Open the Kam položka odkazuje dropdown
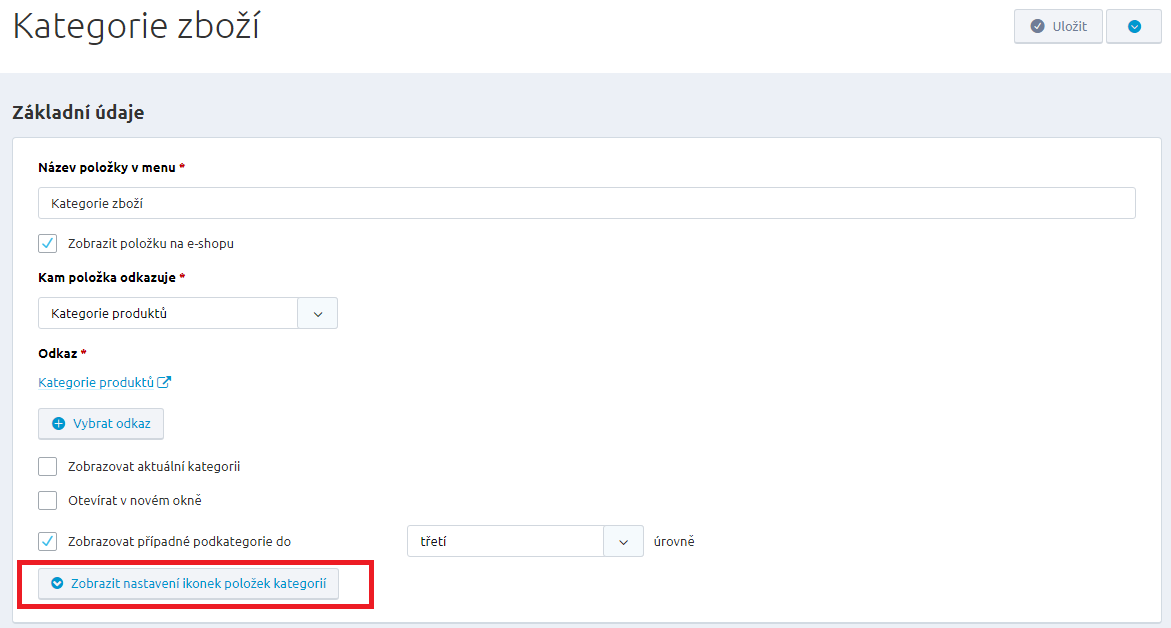The image size is (1171, 628). tap(187, 313)
